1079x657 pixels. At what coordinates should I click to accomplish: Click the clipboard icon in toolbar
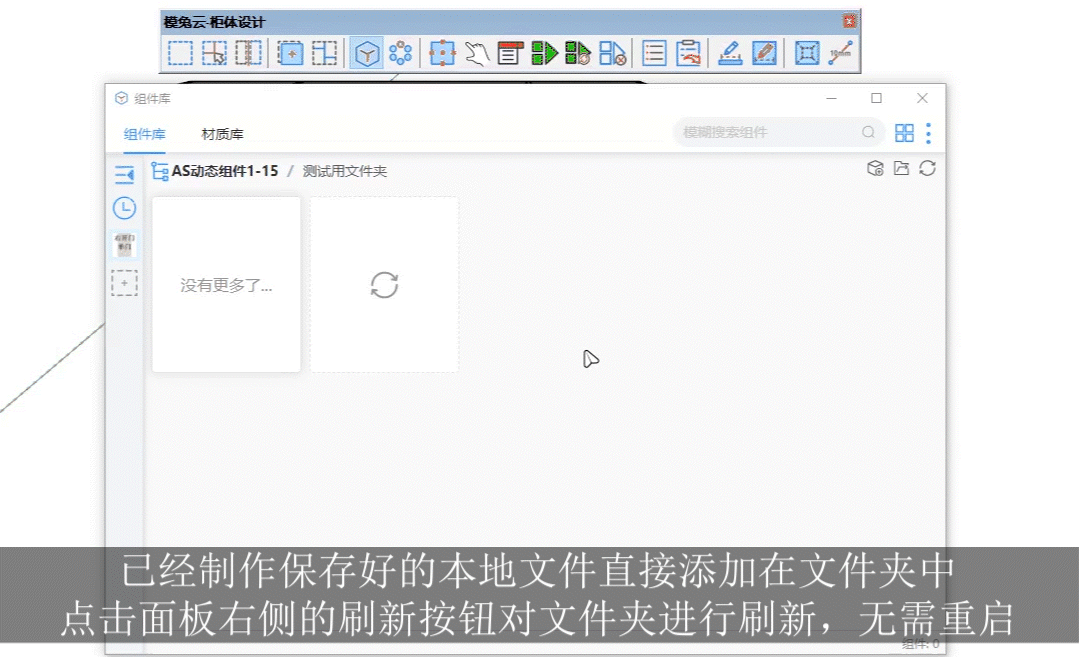[x=688, y=53]
